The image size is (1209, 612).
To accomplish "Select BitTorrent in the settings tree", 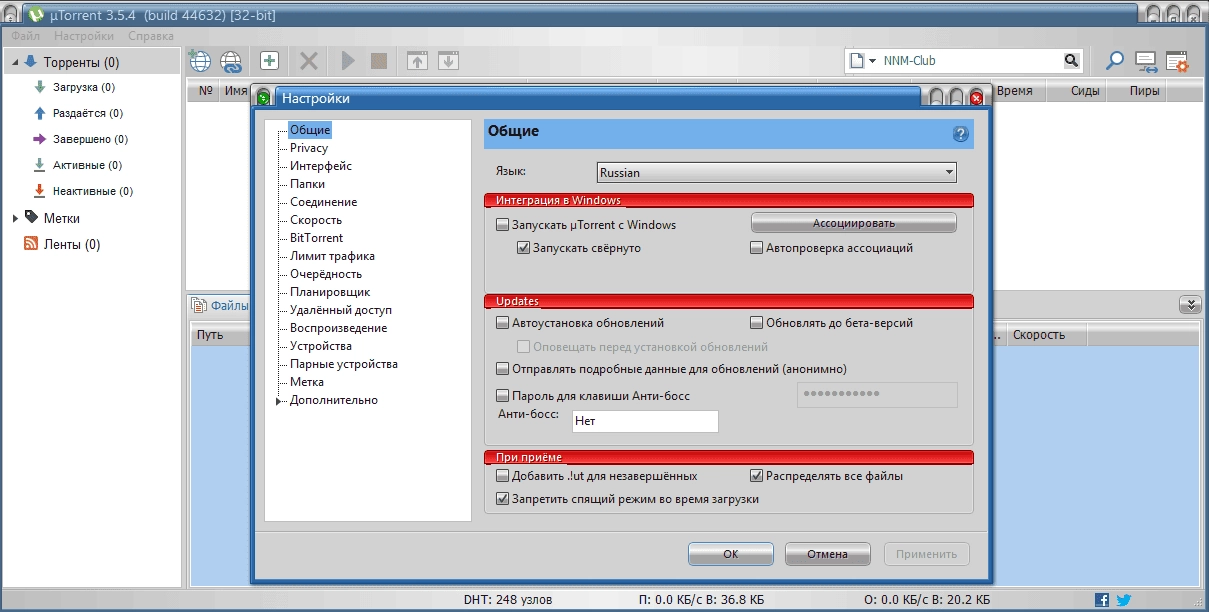I will point(316,238).
